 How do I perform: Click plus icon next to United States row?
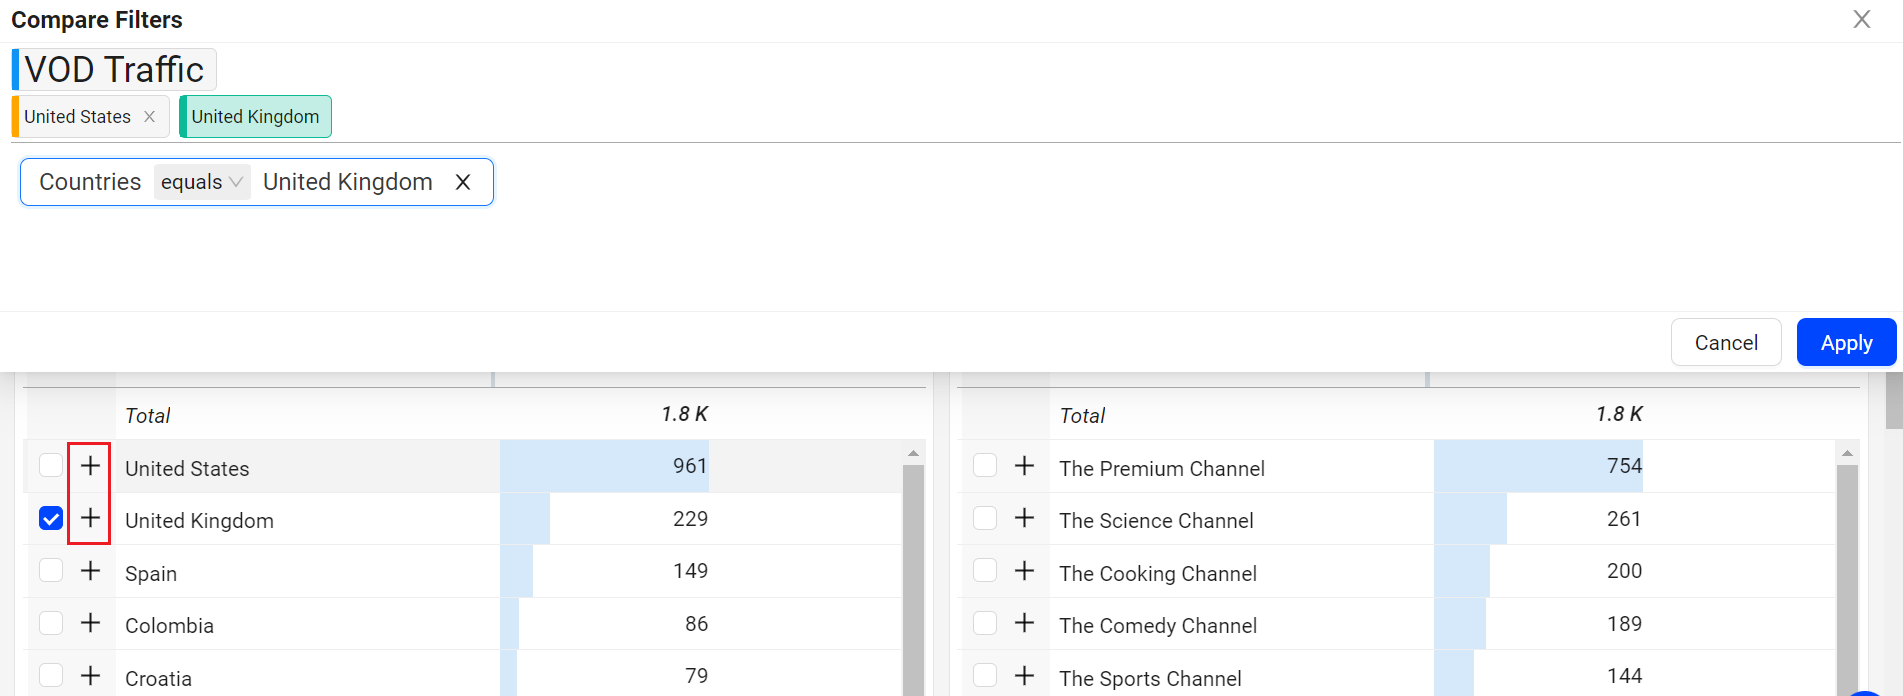90,466
